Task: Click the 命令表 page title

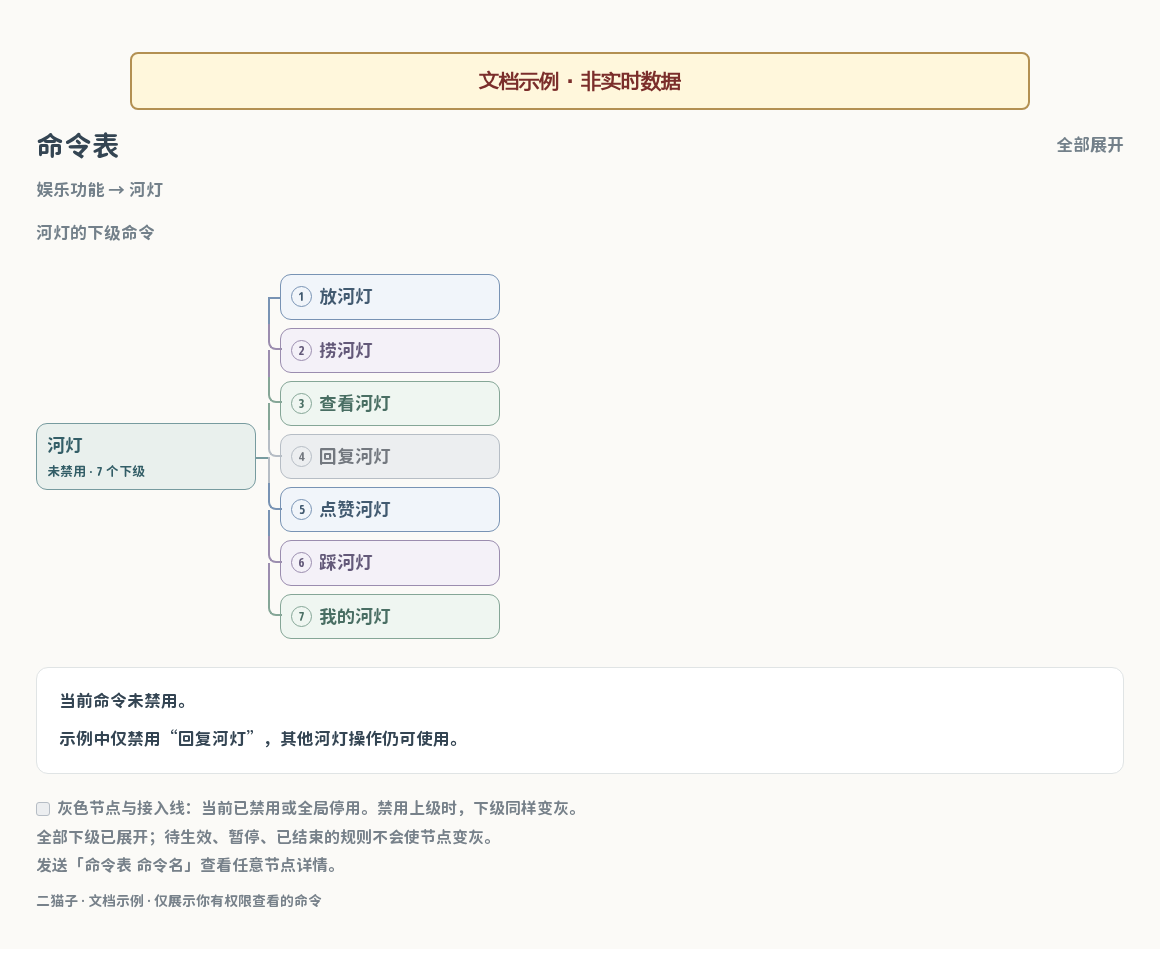Action: pyautogui.click(x=78, y=146)
